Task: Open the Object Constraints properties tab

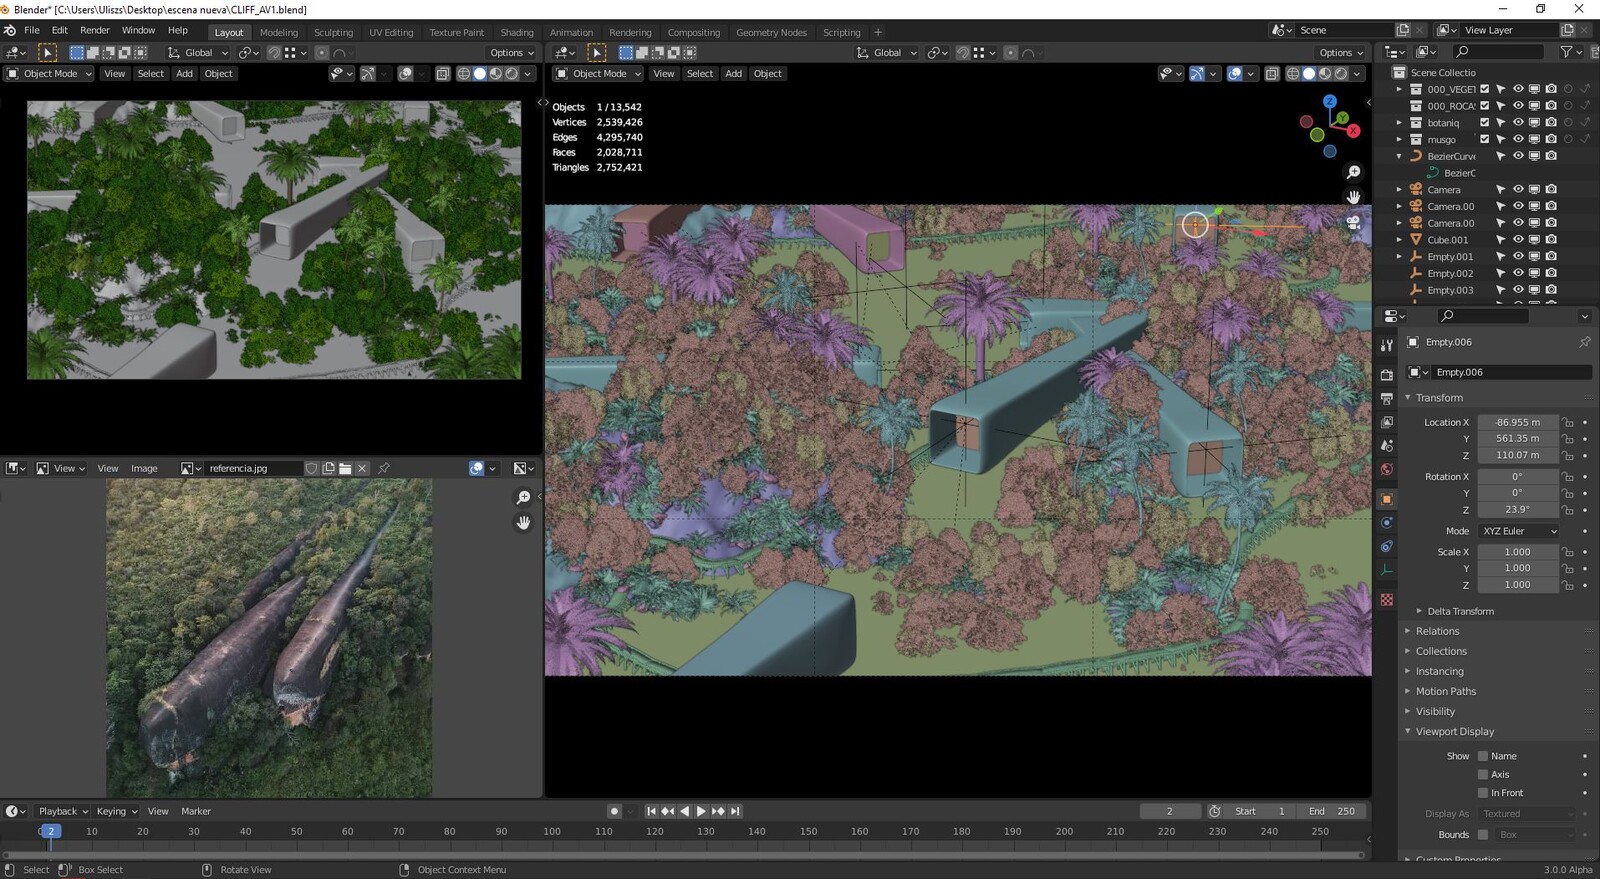Action: point(1386,547)
